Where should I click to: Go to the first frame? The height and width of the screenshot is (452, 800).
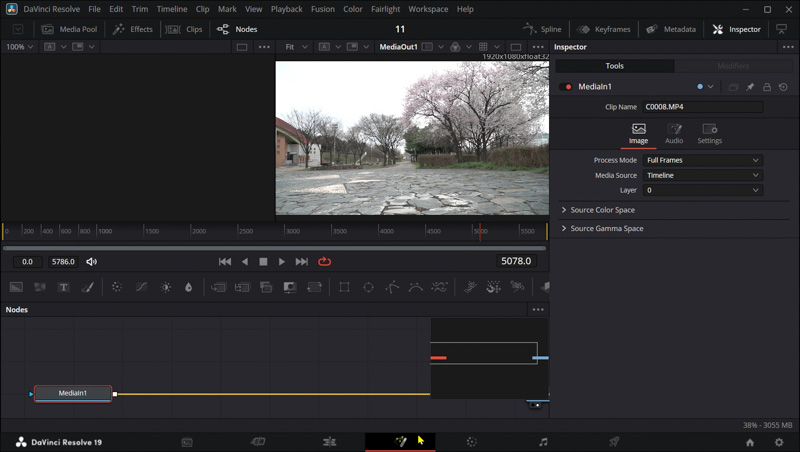[x=225, y=262]
